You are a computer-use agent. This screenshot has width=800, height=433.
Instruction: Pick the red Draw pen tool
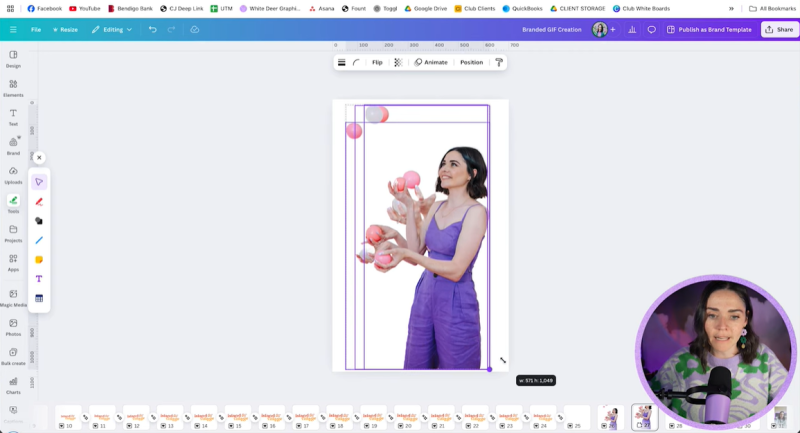click(x=39, y=201)
